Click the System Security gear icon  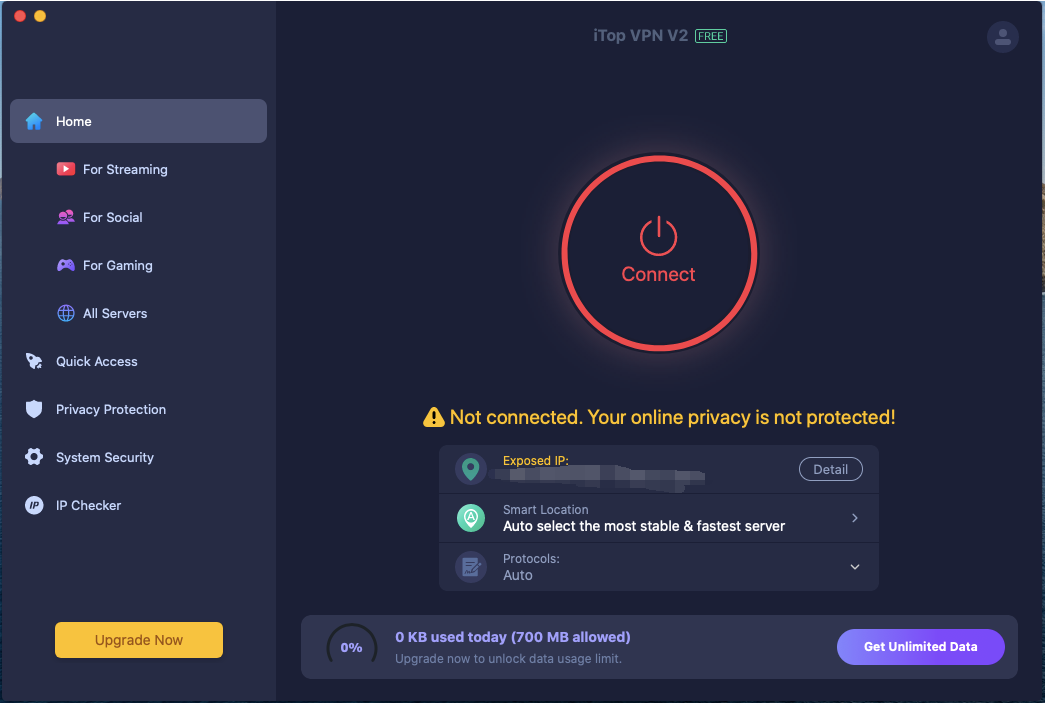pyautogui.click(x=33, y=457)
